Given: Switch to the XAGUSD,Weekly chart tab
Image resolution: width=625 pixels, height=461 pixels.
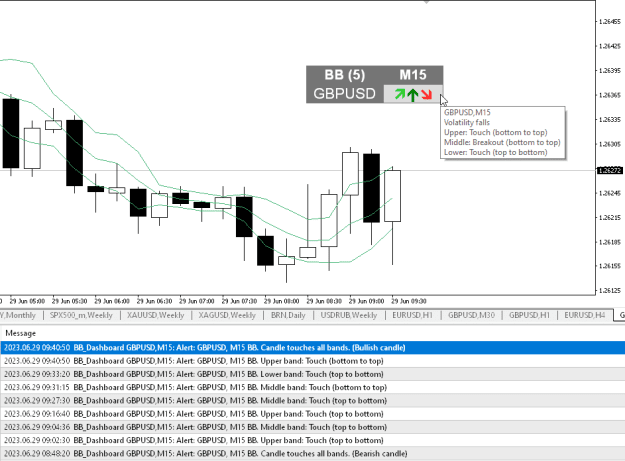Looking at the screenshot, I should point(227,315).
